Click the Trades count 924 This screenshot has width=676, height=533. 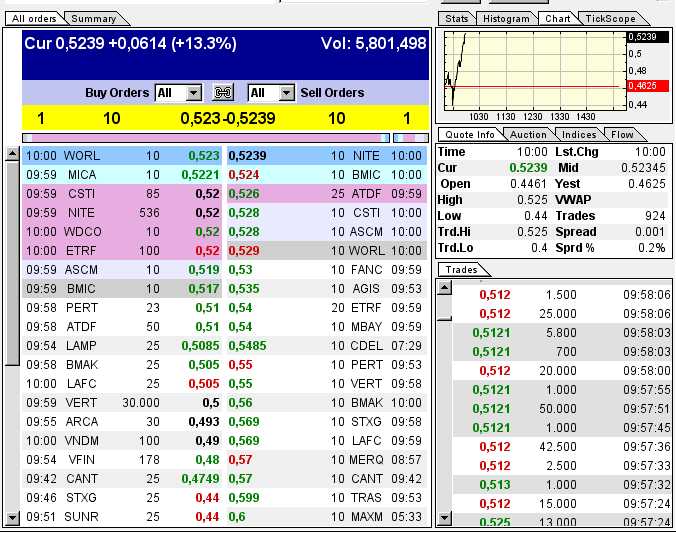655,216
